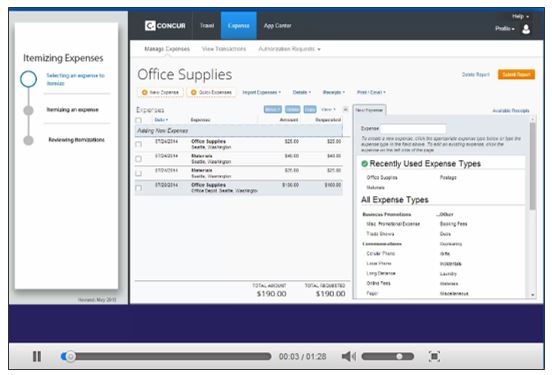Toggle fullscreen video mode icon

coord(434,356)
